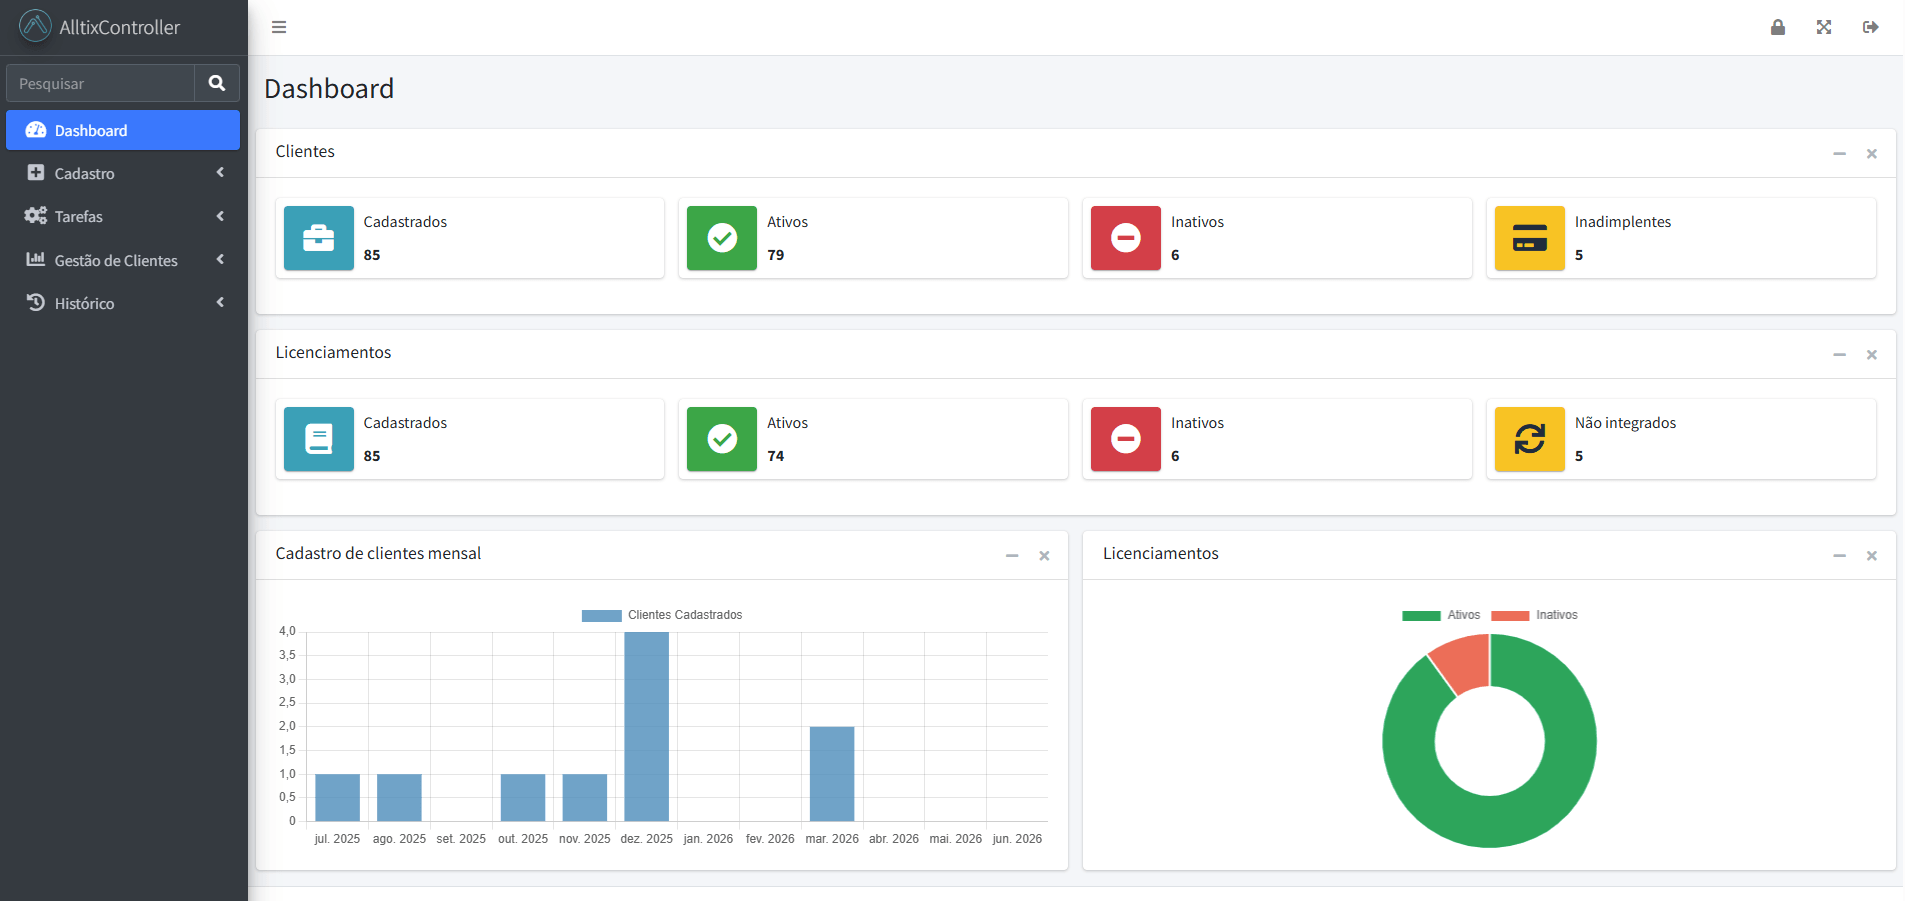This screenshot has height=901, width=1905.
Task: Open the Histórico menu item
Action: click(123, 302)
